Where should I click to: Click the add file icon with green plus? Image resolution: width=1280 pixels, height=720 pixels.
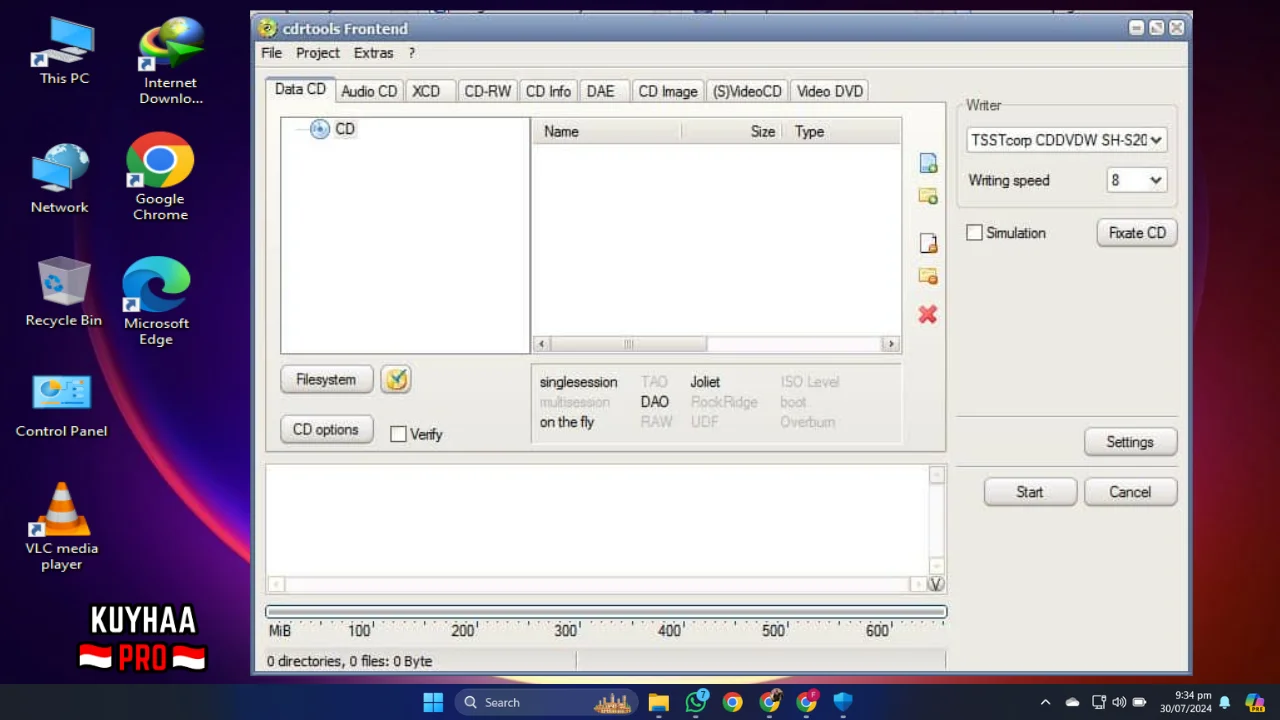pyautogui.click(x=928, y=163)
